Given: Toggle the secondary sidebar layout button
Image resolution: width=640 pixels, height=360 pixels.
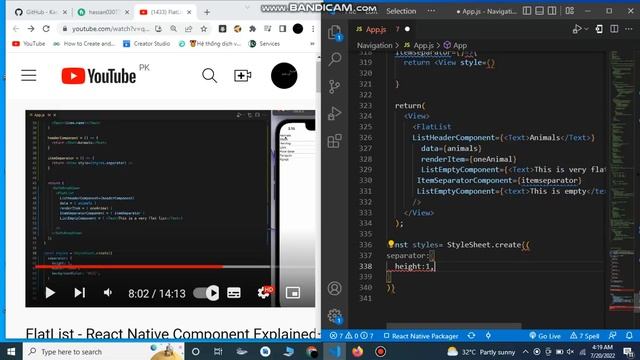Looking at the screenshot, I should click(x=552, y=11).
